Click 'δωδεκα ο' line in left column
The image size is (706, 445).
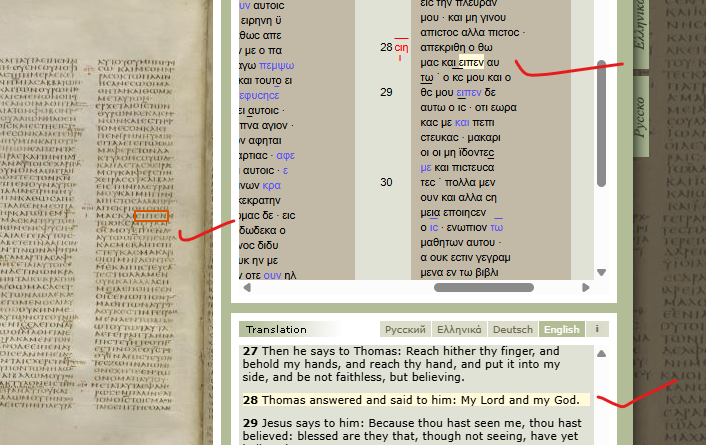[262, 231]
